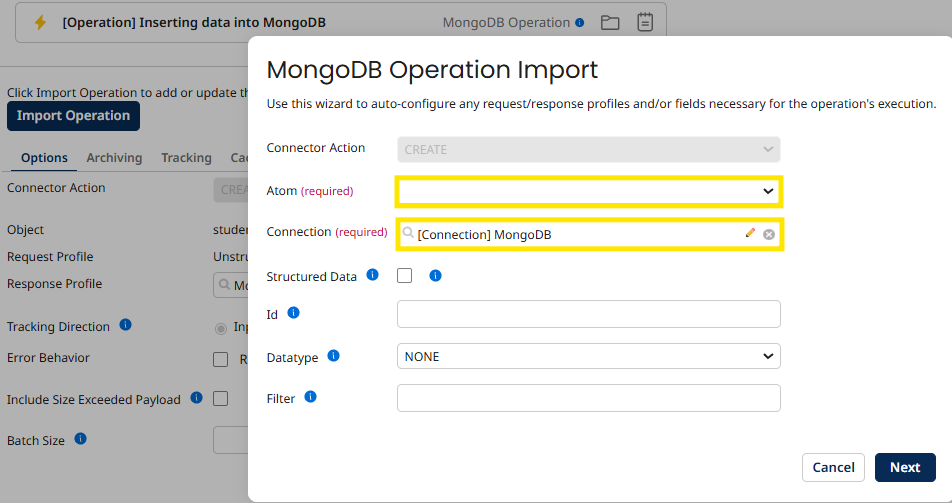This screenshot has width=952, height=503.
Task: Click the Datatype info icon
Action: pos(333,355)
